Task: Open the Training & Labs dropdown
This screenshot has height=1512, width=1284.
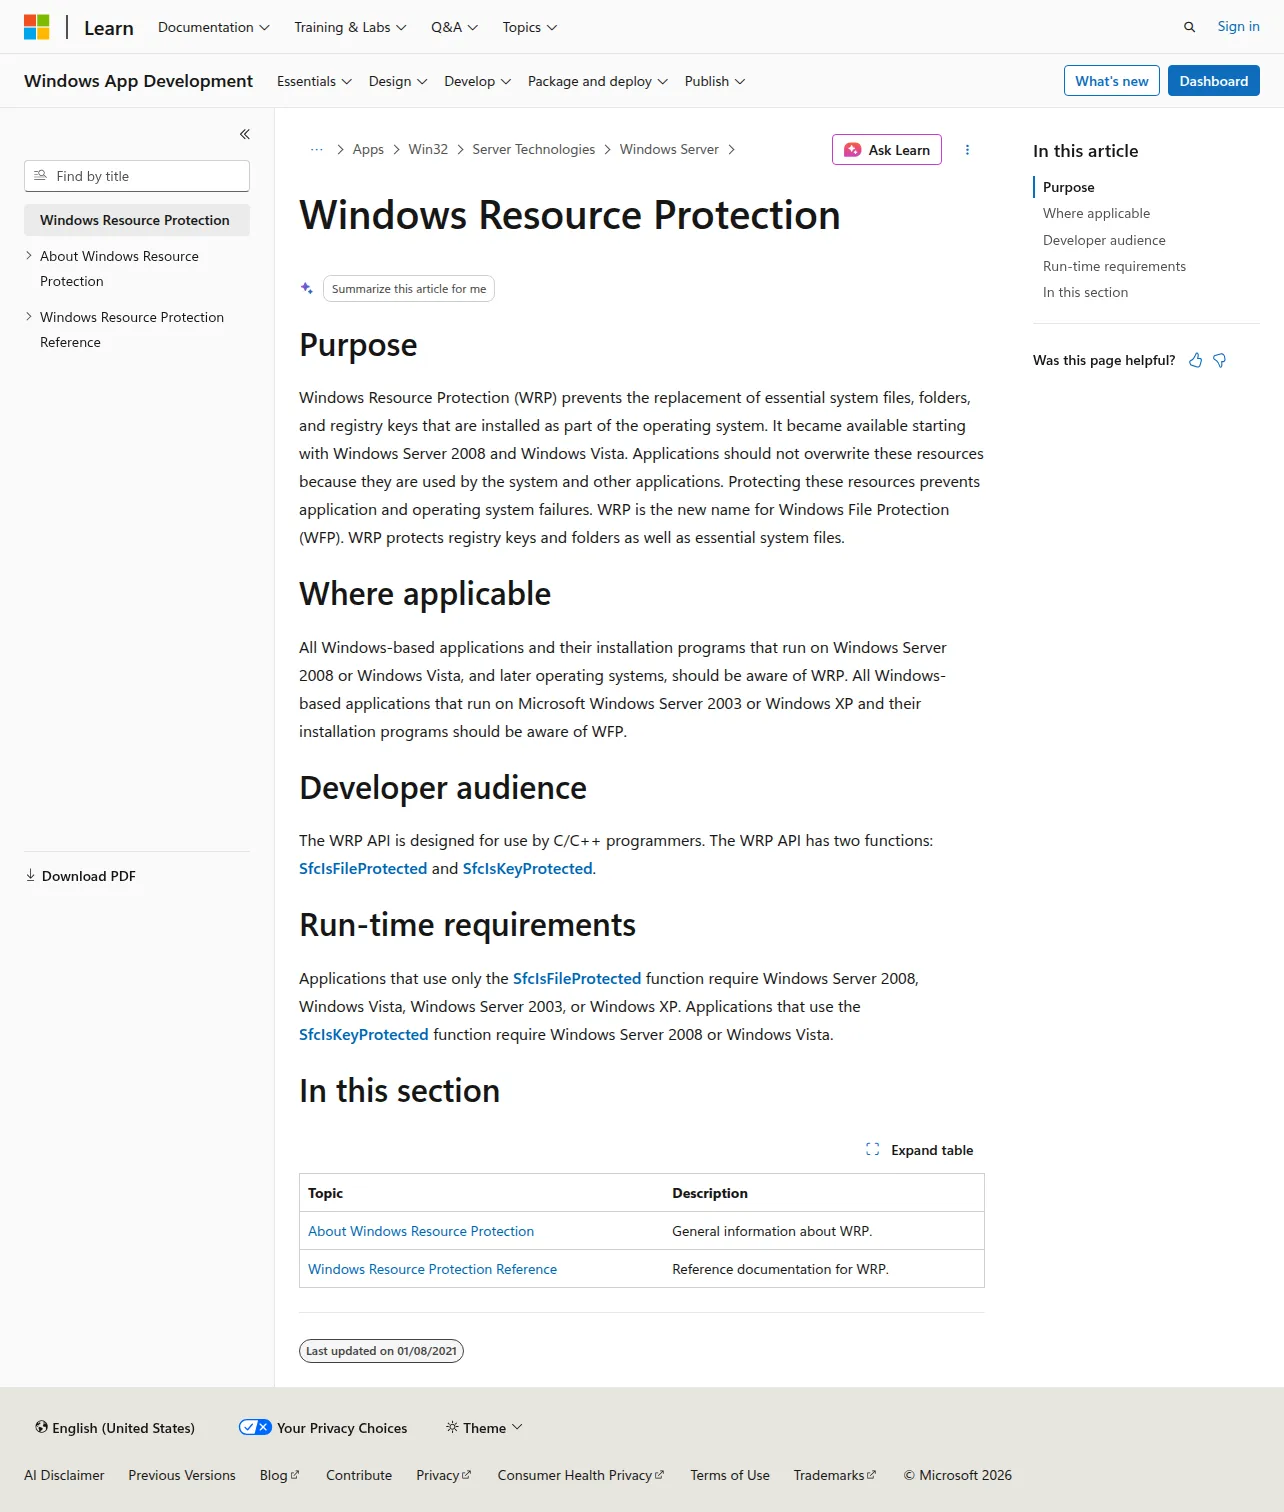Action: (350, 27)
